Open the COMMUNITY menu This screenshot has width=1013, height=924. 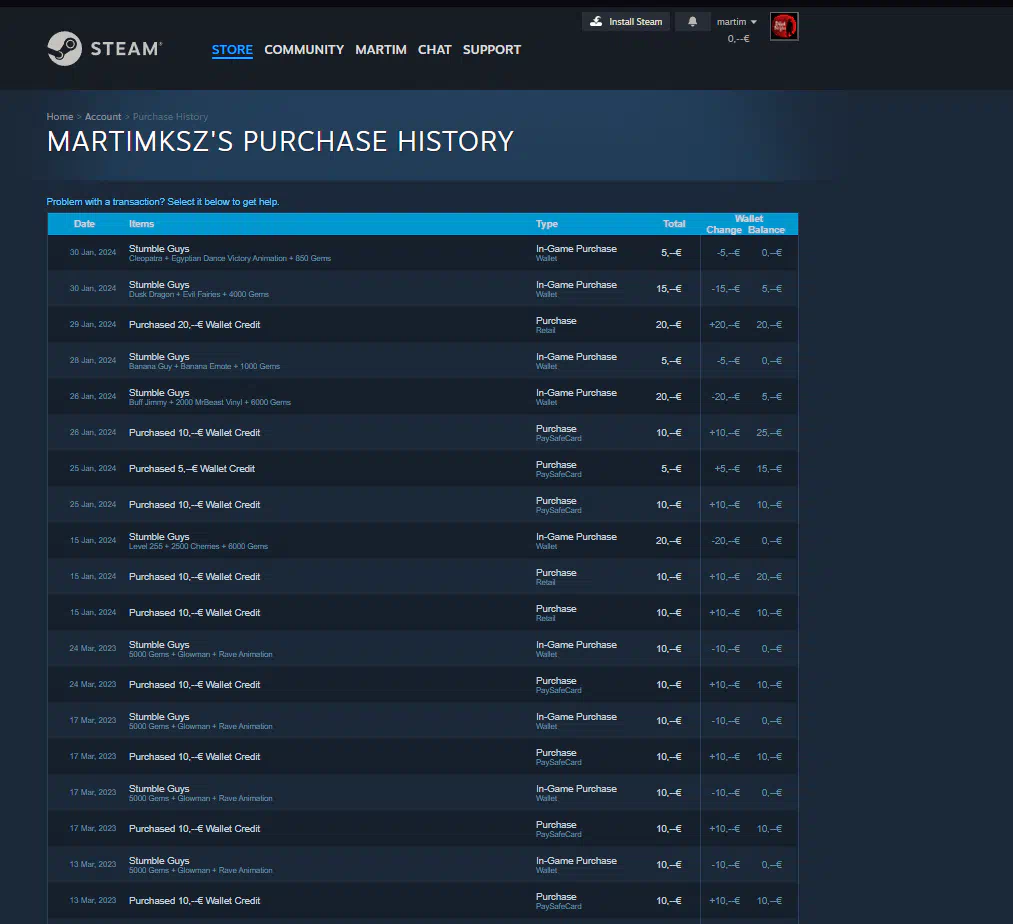(304, 49)
